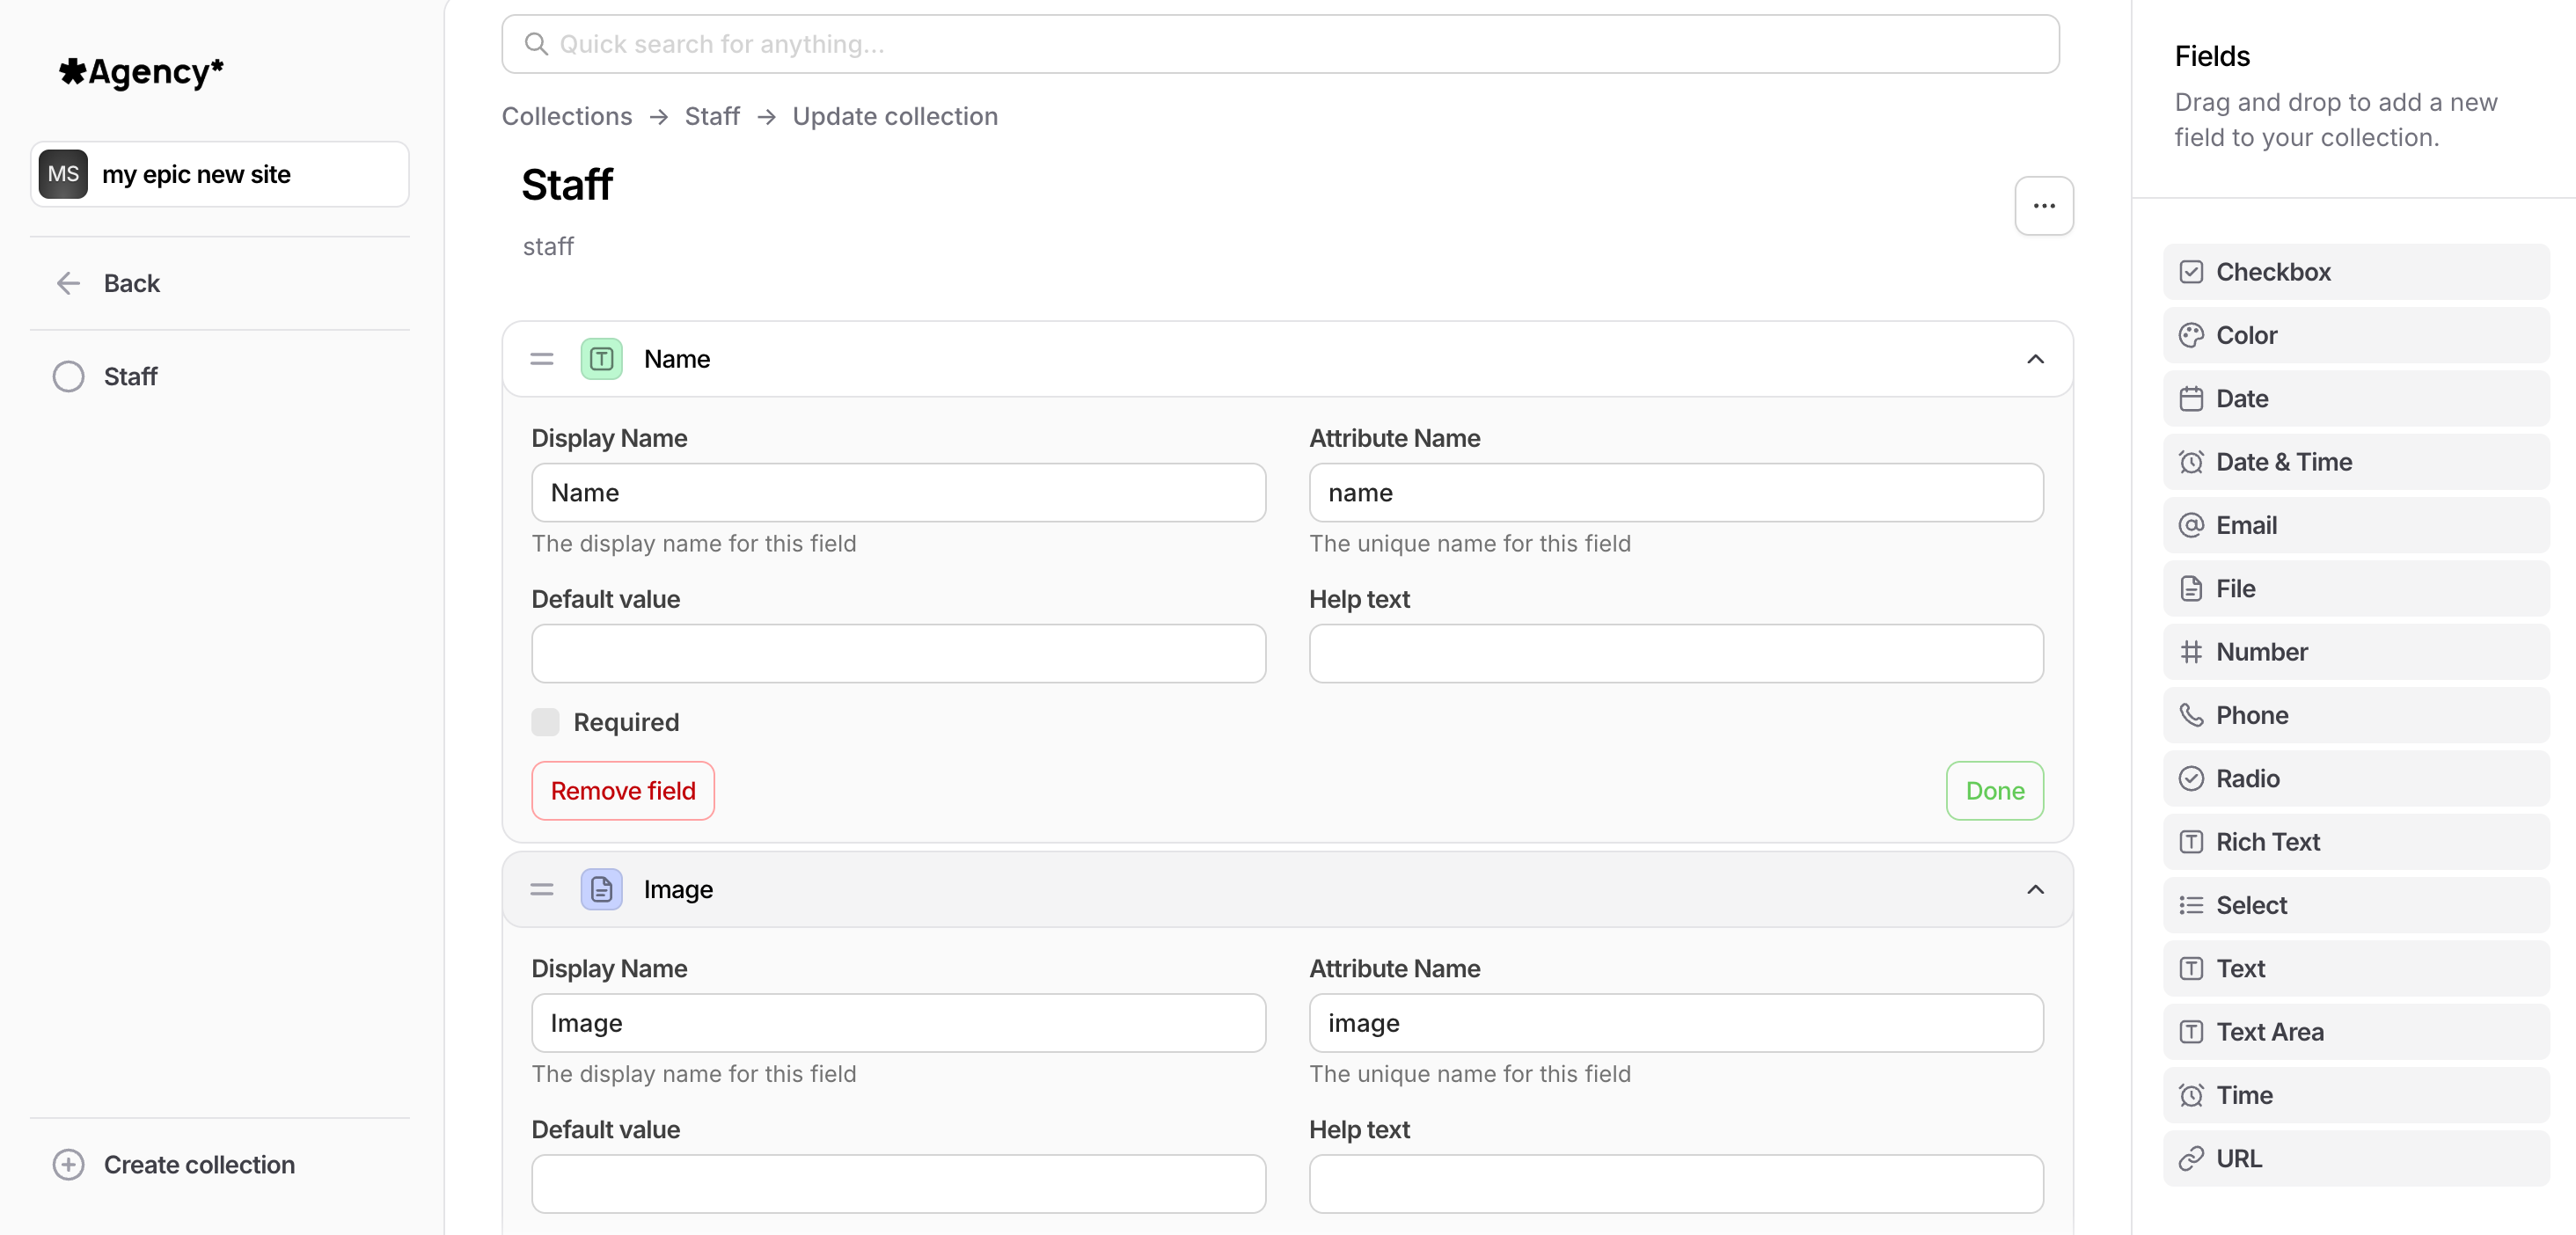Enable the Required checkbox for Name
Image resolution: width=2576 pixels, height=1235 pixels.
tap(545, 722)
